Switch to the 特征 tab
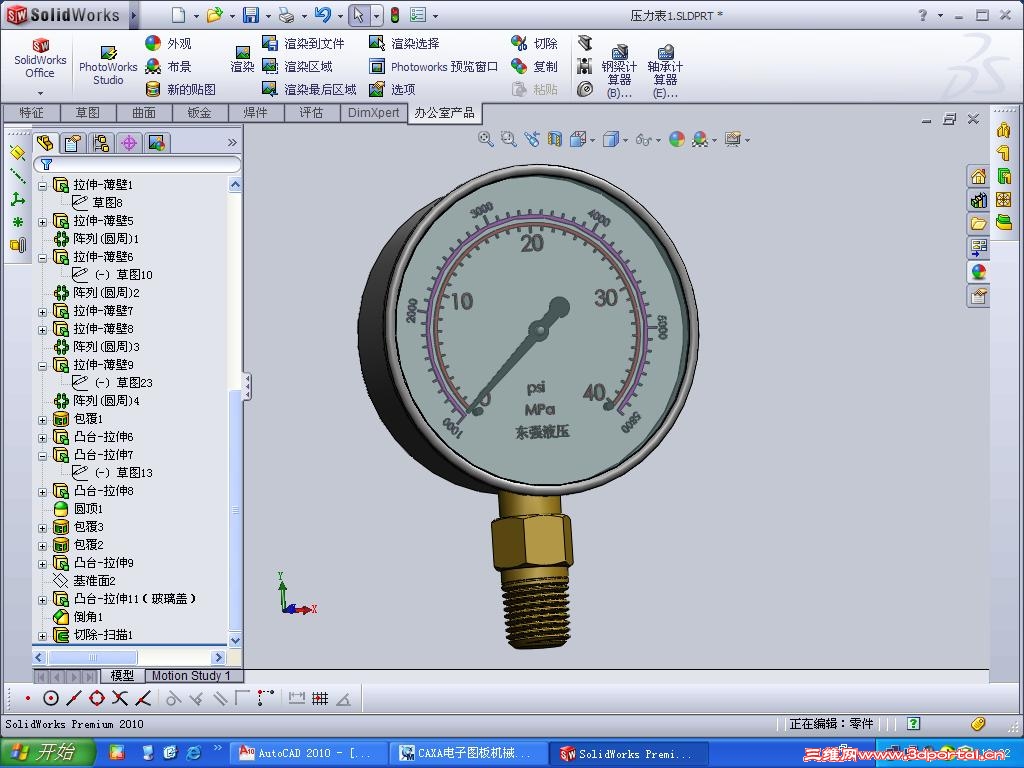Viewport: 1024px width, 768px height. click(31, 112)
